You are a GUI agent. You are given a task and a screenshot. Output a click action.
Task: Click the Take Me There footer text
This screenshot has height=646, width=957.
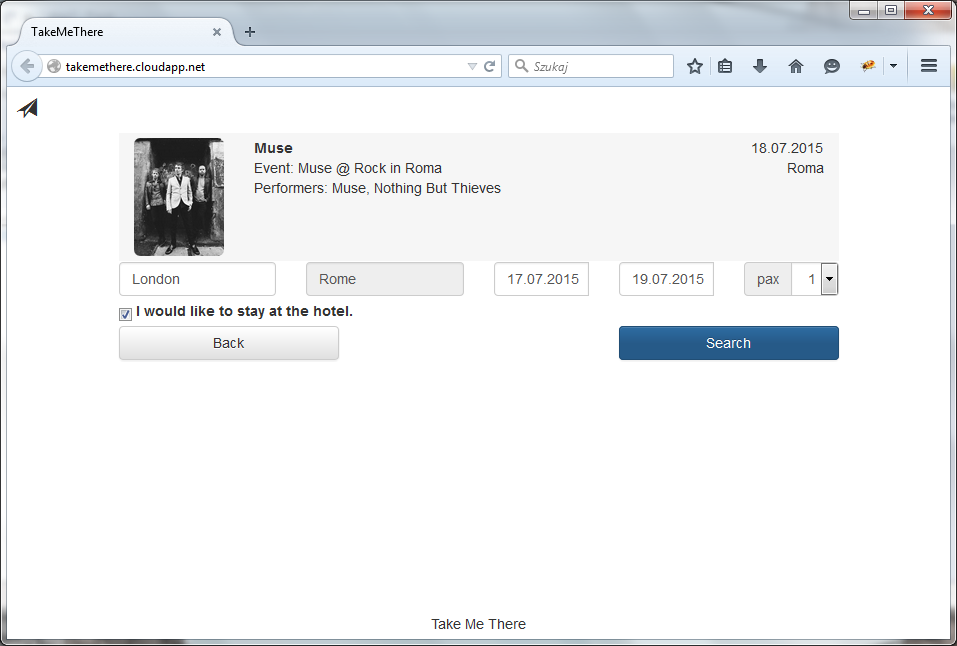[478, 624]
